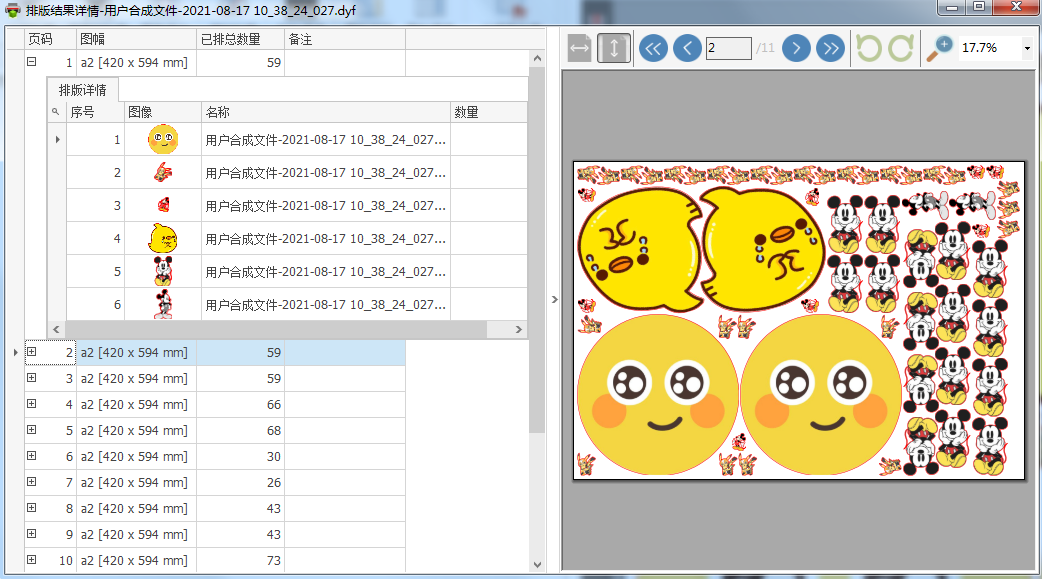Collapse the page 1 row
1042x579 pixels.
coord(31,62)
